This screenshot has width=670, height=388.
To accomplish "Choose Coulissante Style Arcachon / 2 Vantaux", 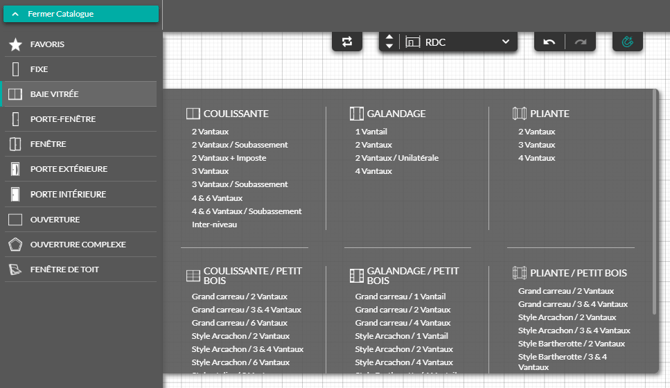I will click(240, 336).
